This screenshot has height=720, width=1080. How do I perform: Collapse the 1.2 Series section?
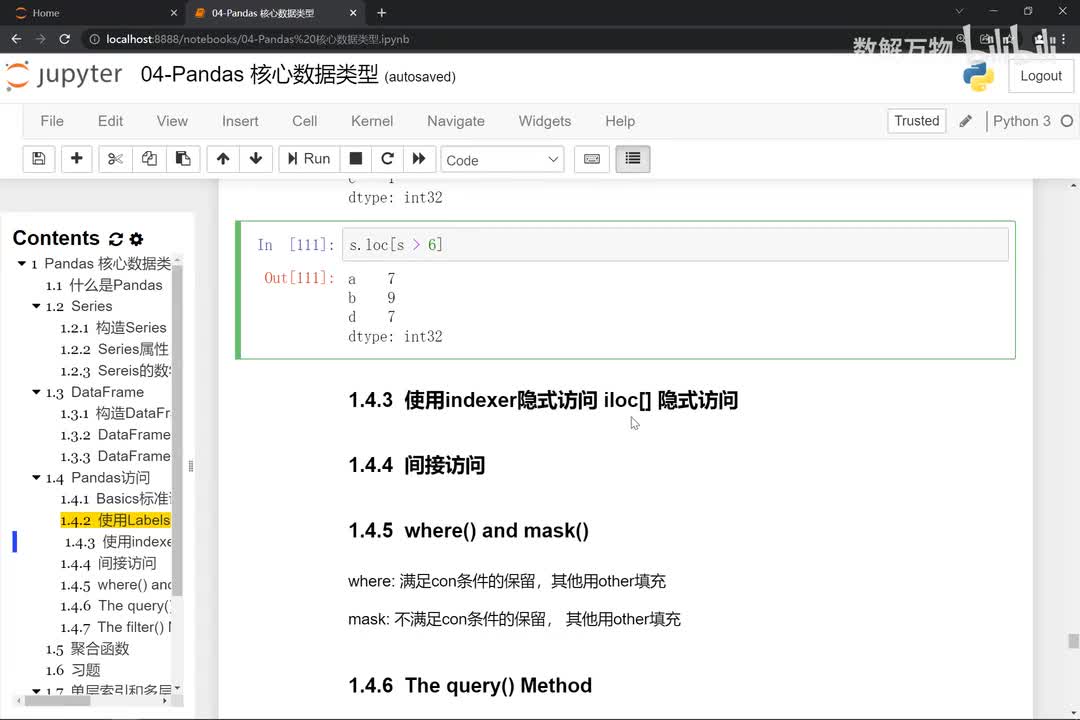36,306
